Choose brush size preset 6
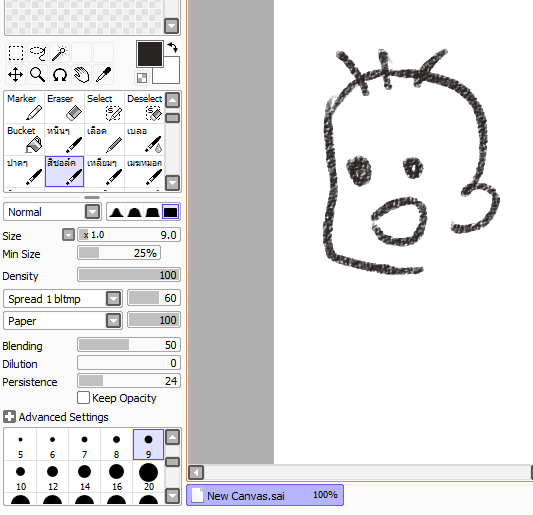 (52, 445)
